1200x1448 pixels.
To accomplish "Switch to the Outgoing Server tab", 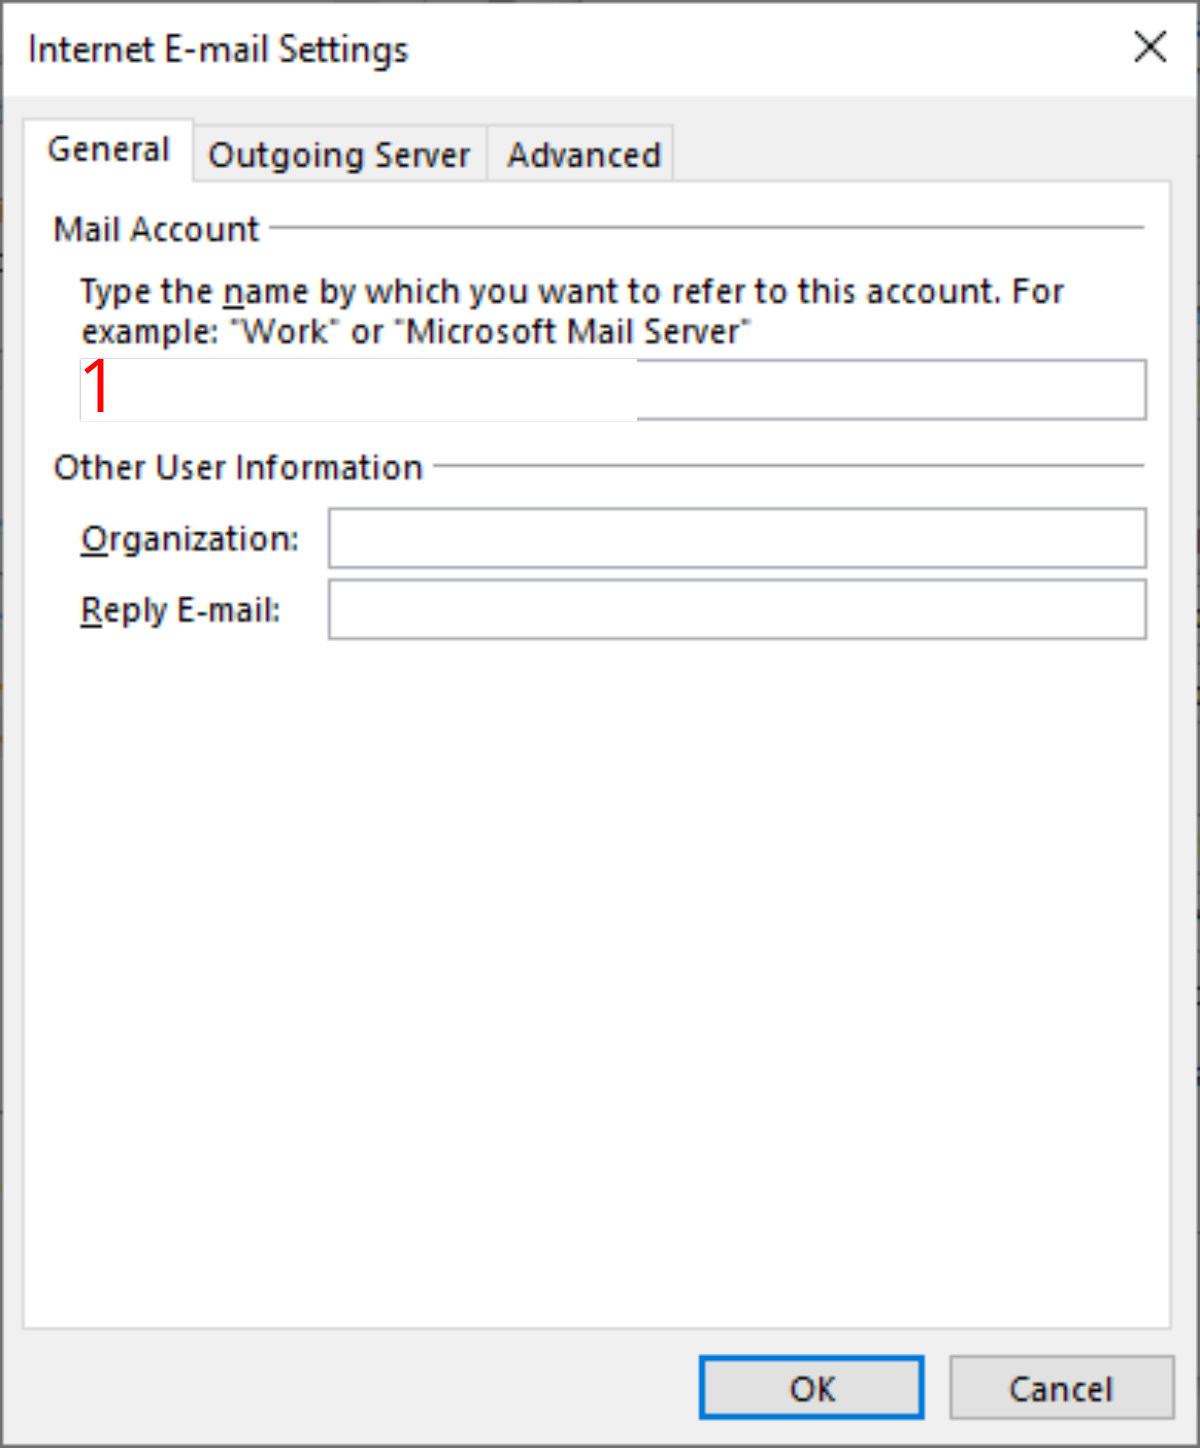I will [x=339, y=155].
